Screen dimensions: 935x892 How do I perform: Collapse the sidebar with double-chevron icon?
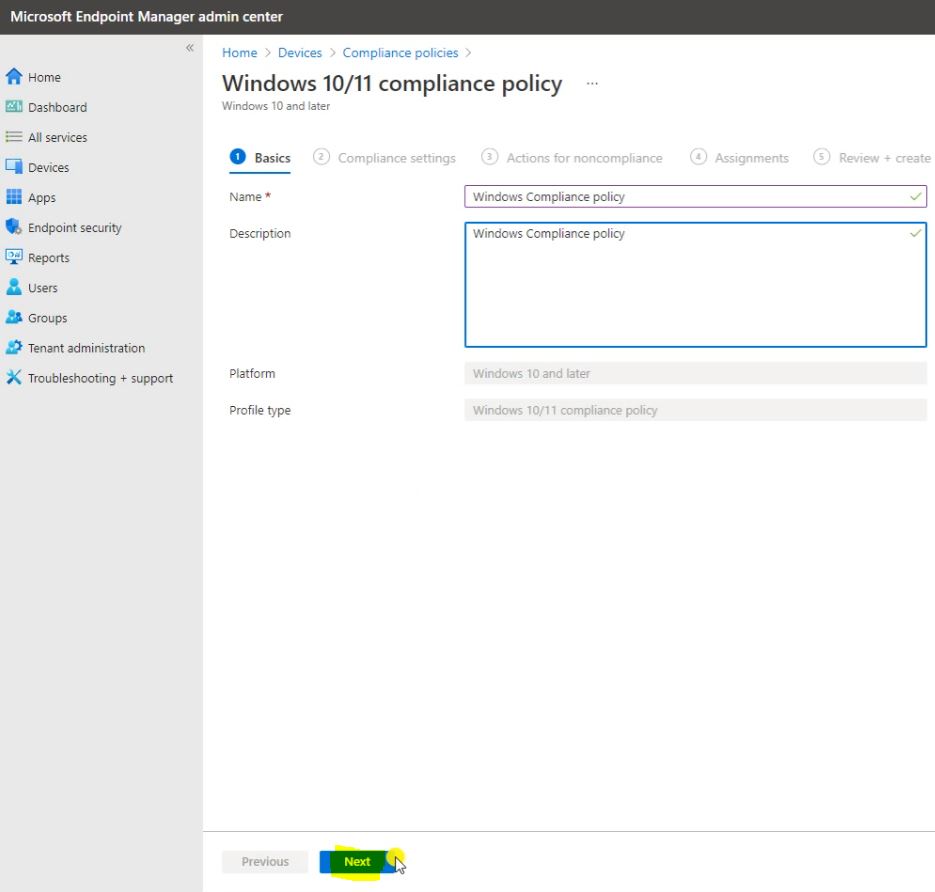pyautogui.click(x=190, y=48)
